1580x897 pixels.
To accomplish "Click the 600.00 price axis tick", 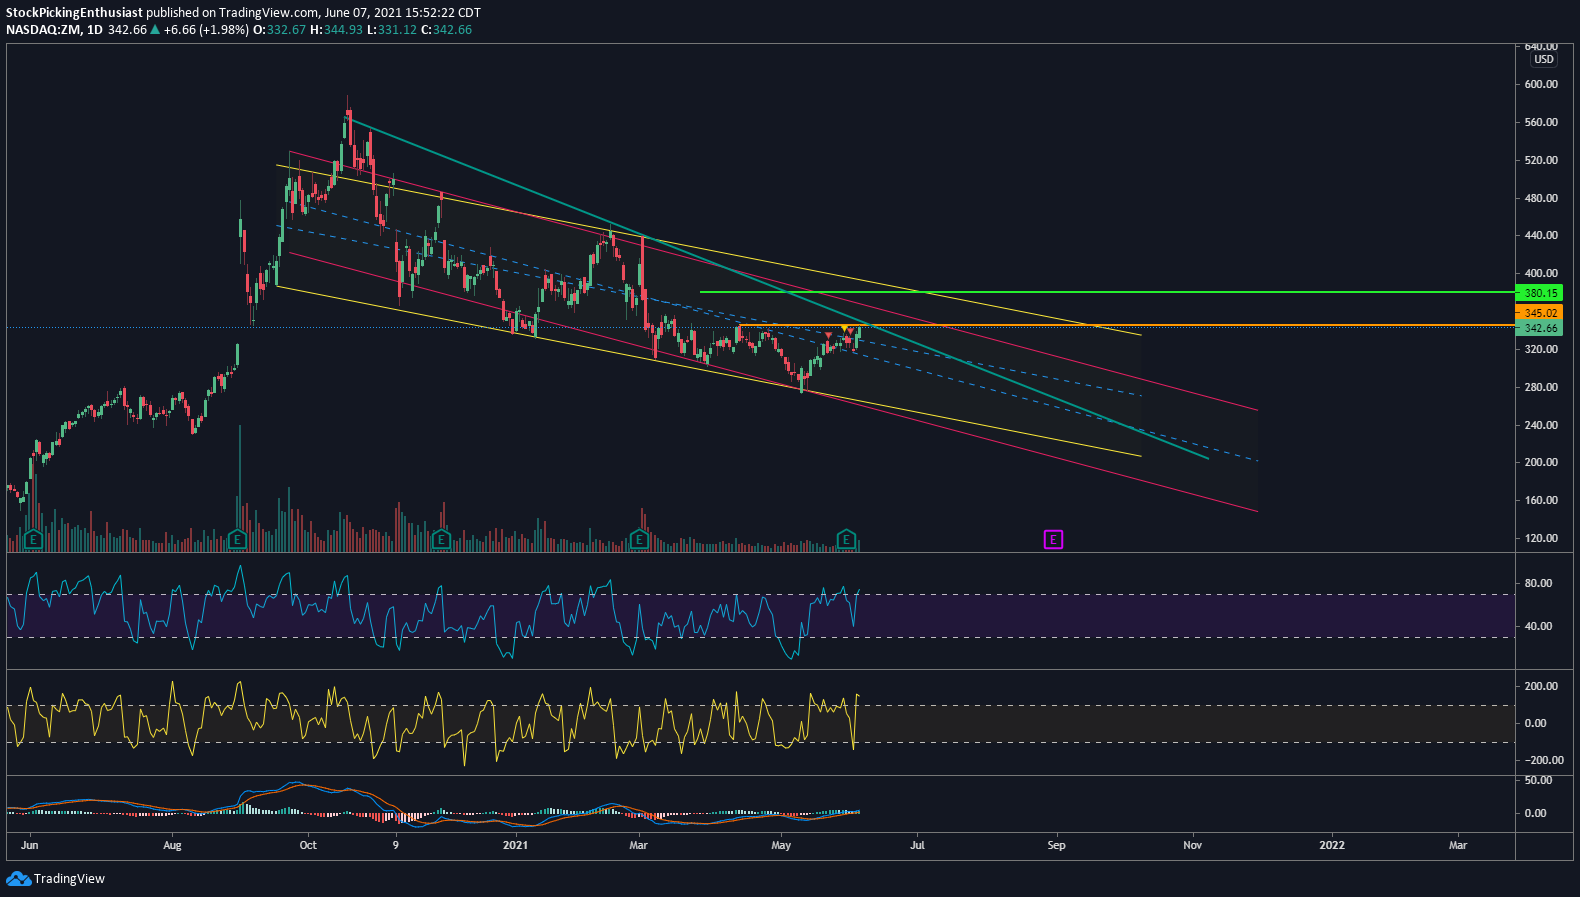I will [1541, 85].
